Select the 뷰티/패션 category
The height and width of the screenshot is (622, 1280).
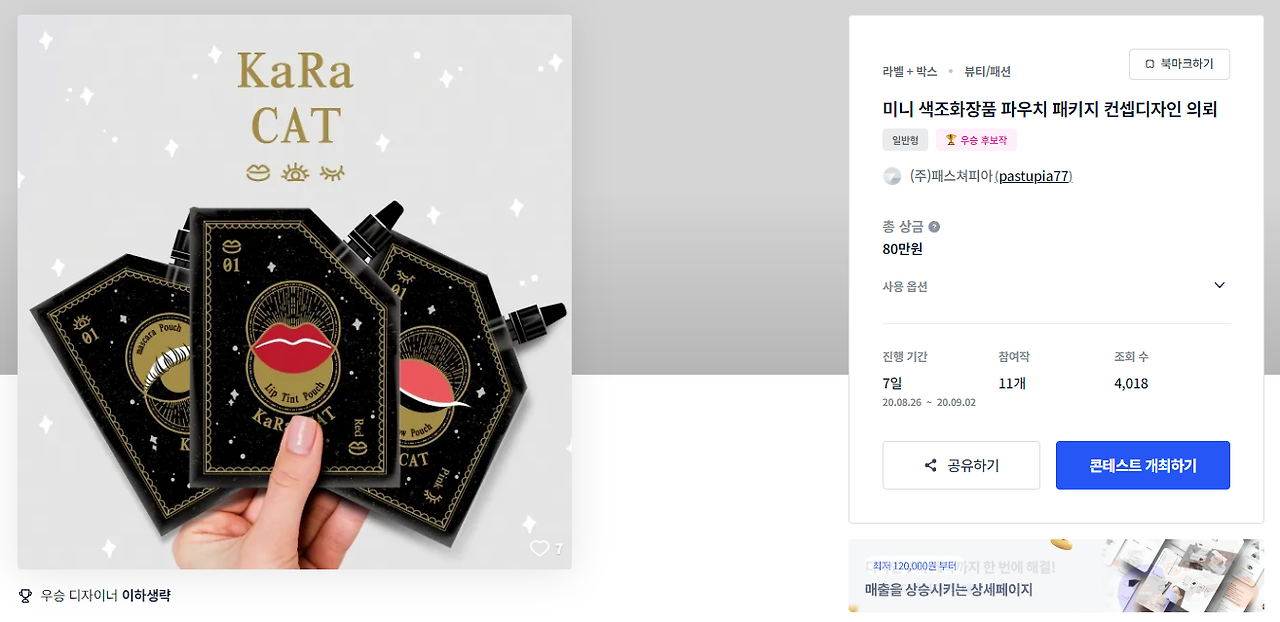click(x=987, y=71)
